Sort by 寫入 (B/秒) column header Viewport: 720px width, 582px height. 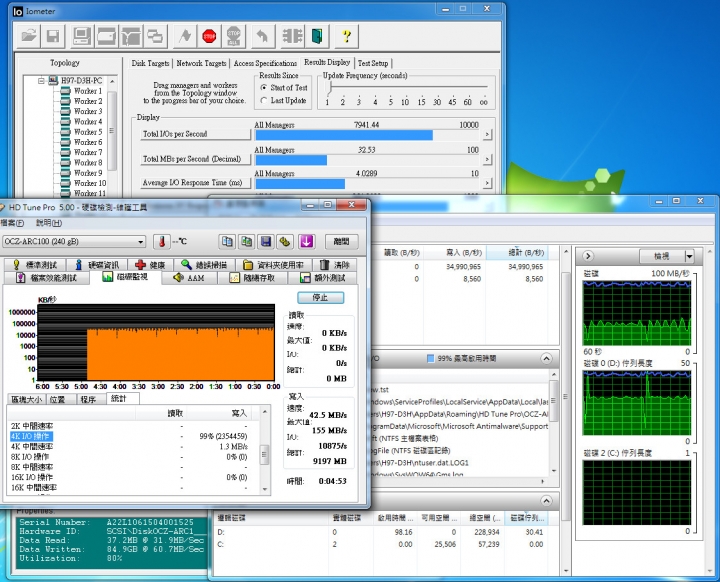click(455, 253)
